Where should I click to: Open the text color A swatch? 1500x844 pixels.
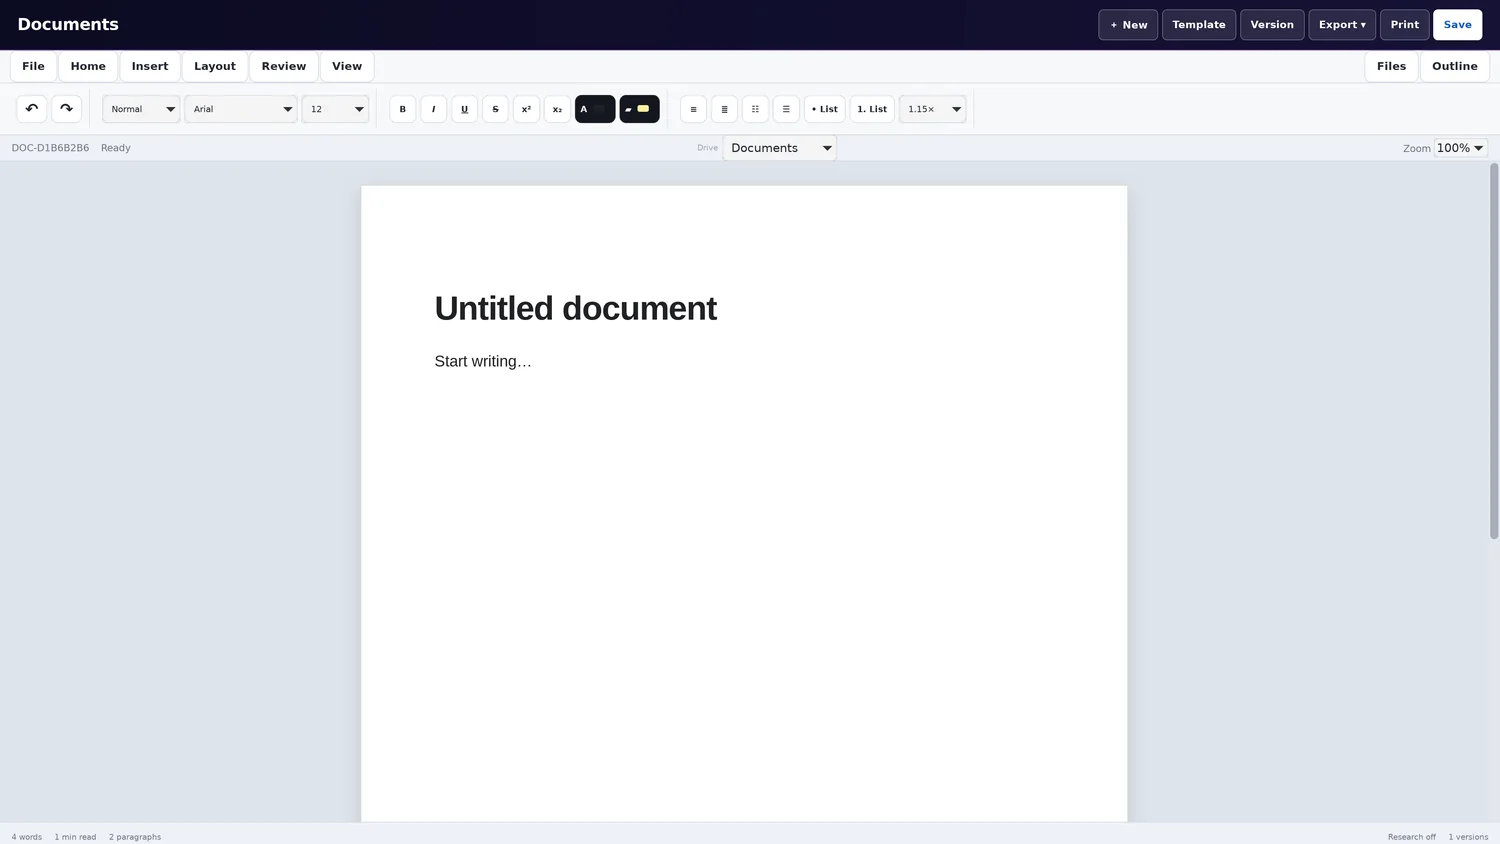[595, 109]
